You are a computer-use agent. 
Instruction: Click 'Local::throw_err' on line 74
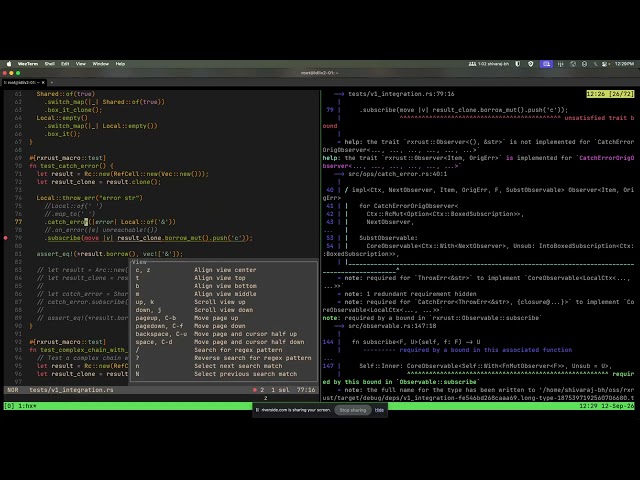(65, 198)
